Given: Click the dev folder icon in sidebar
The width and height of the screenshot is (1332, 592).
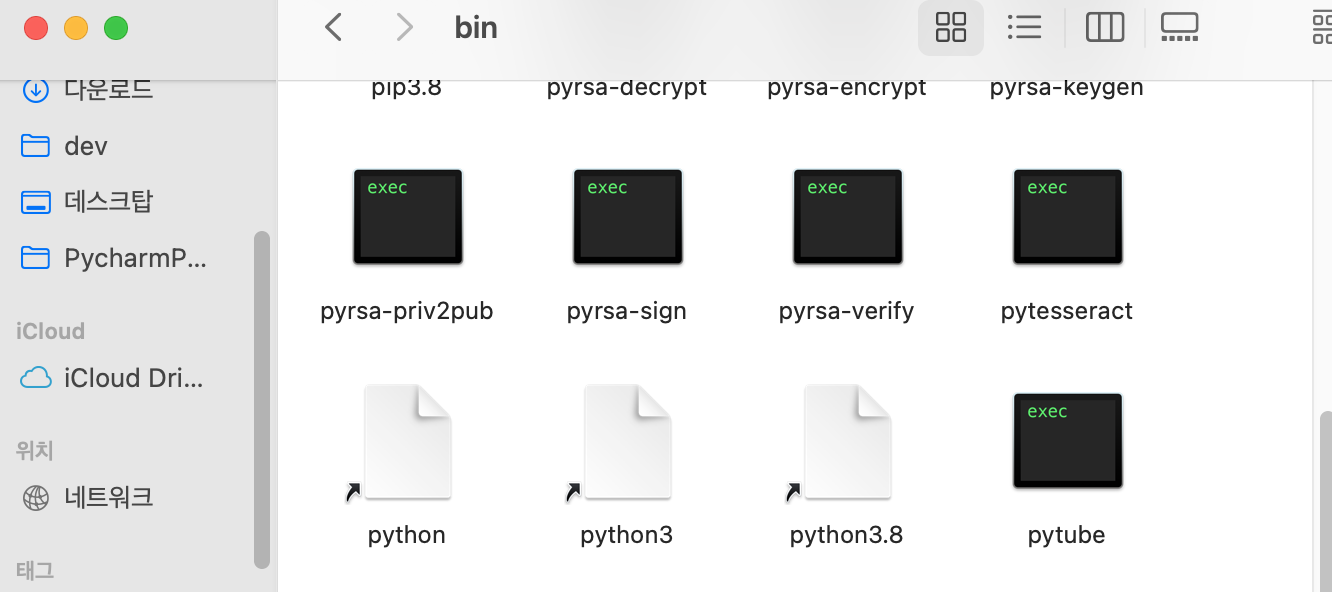Looking at the screenshot, I should (36, 146).
